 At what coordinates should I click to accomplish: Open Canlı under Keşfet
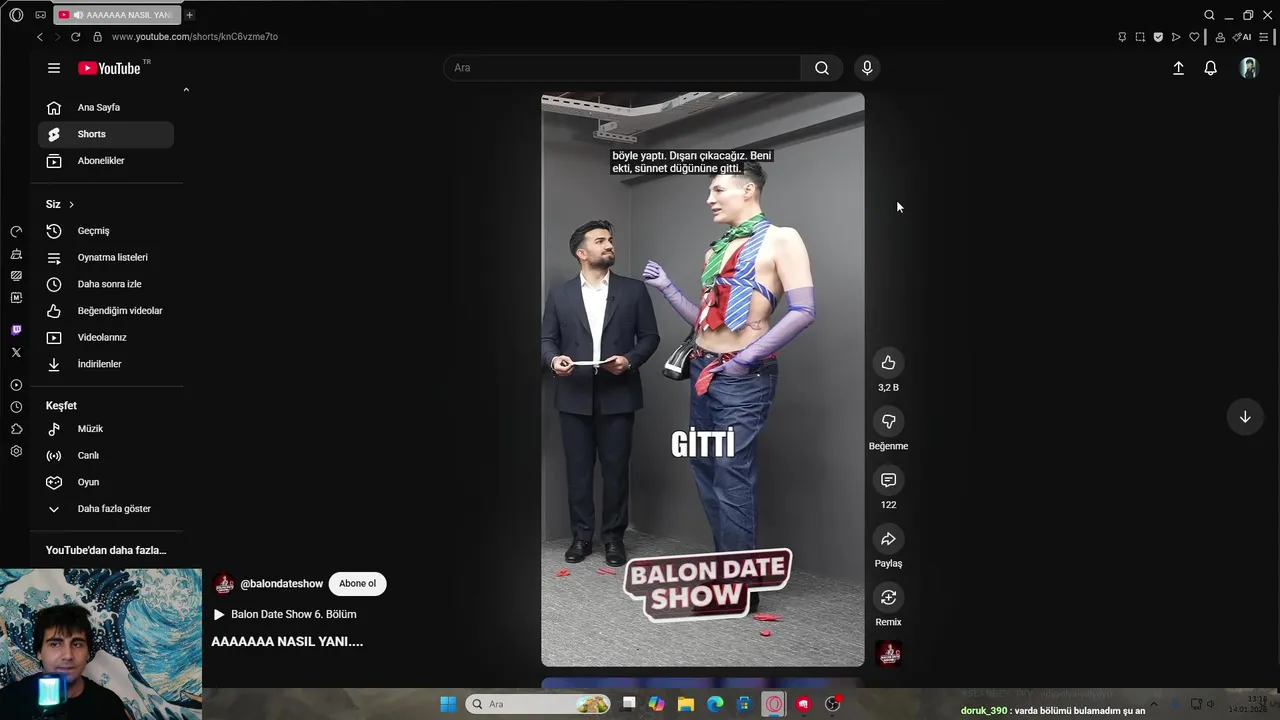pos(106,455)
